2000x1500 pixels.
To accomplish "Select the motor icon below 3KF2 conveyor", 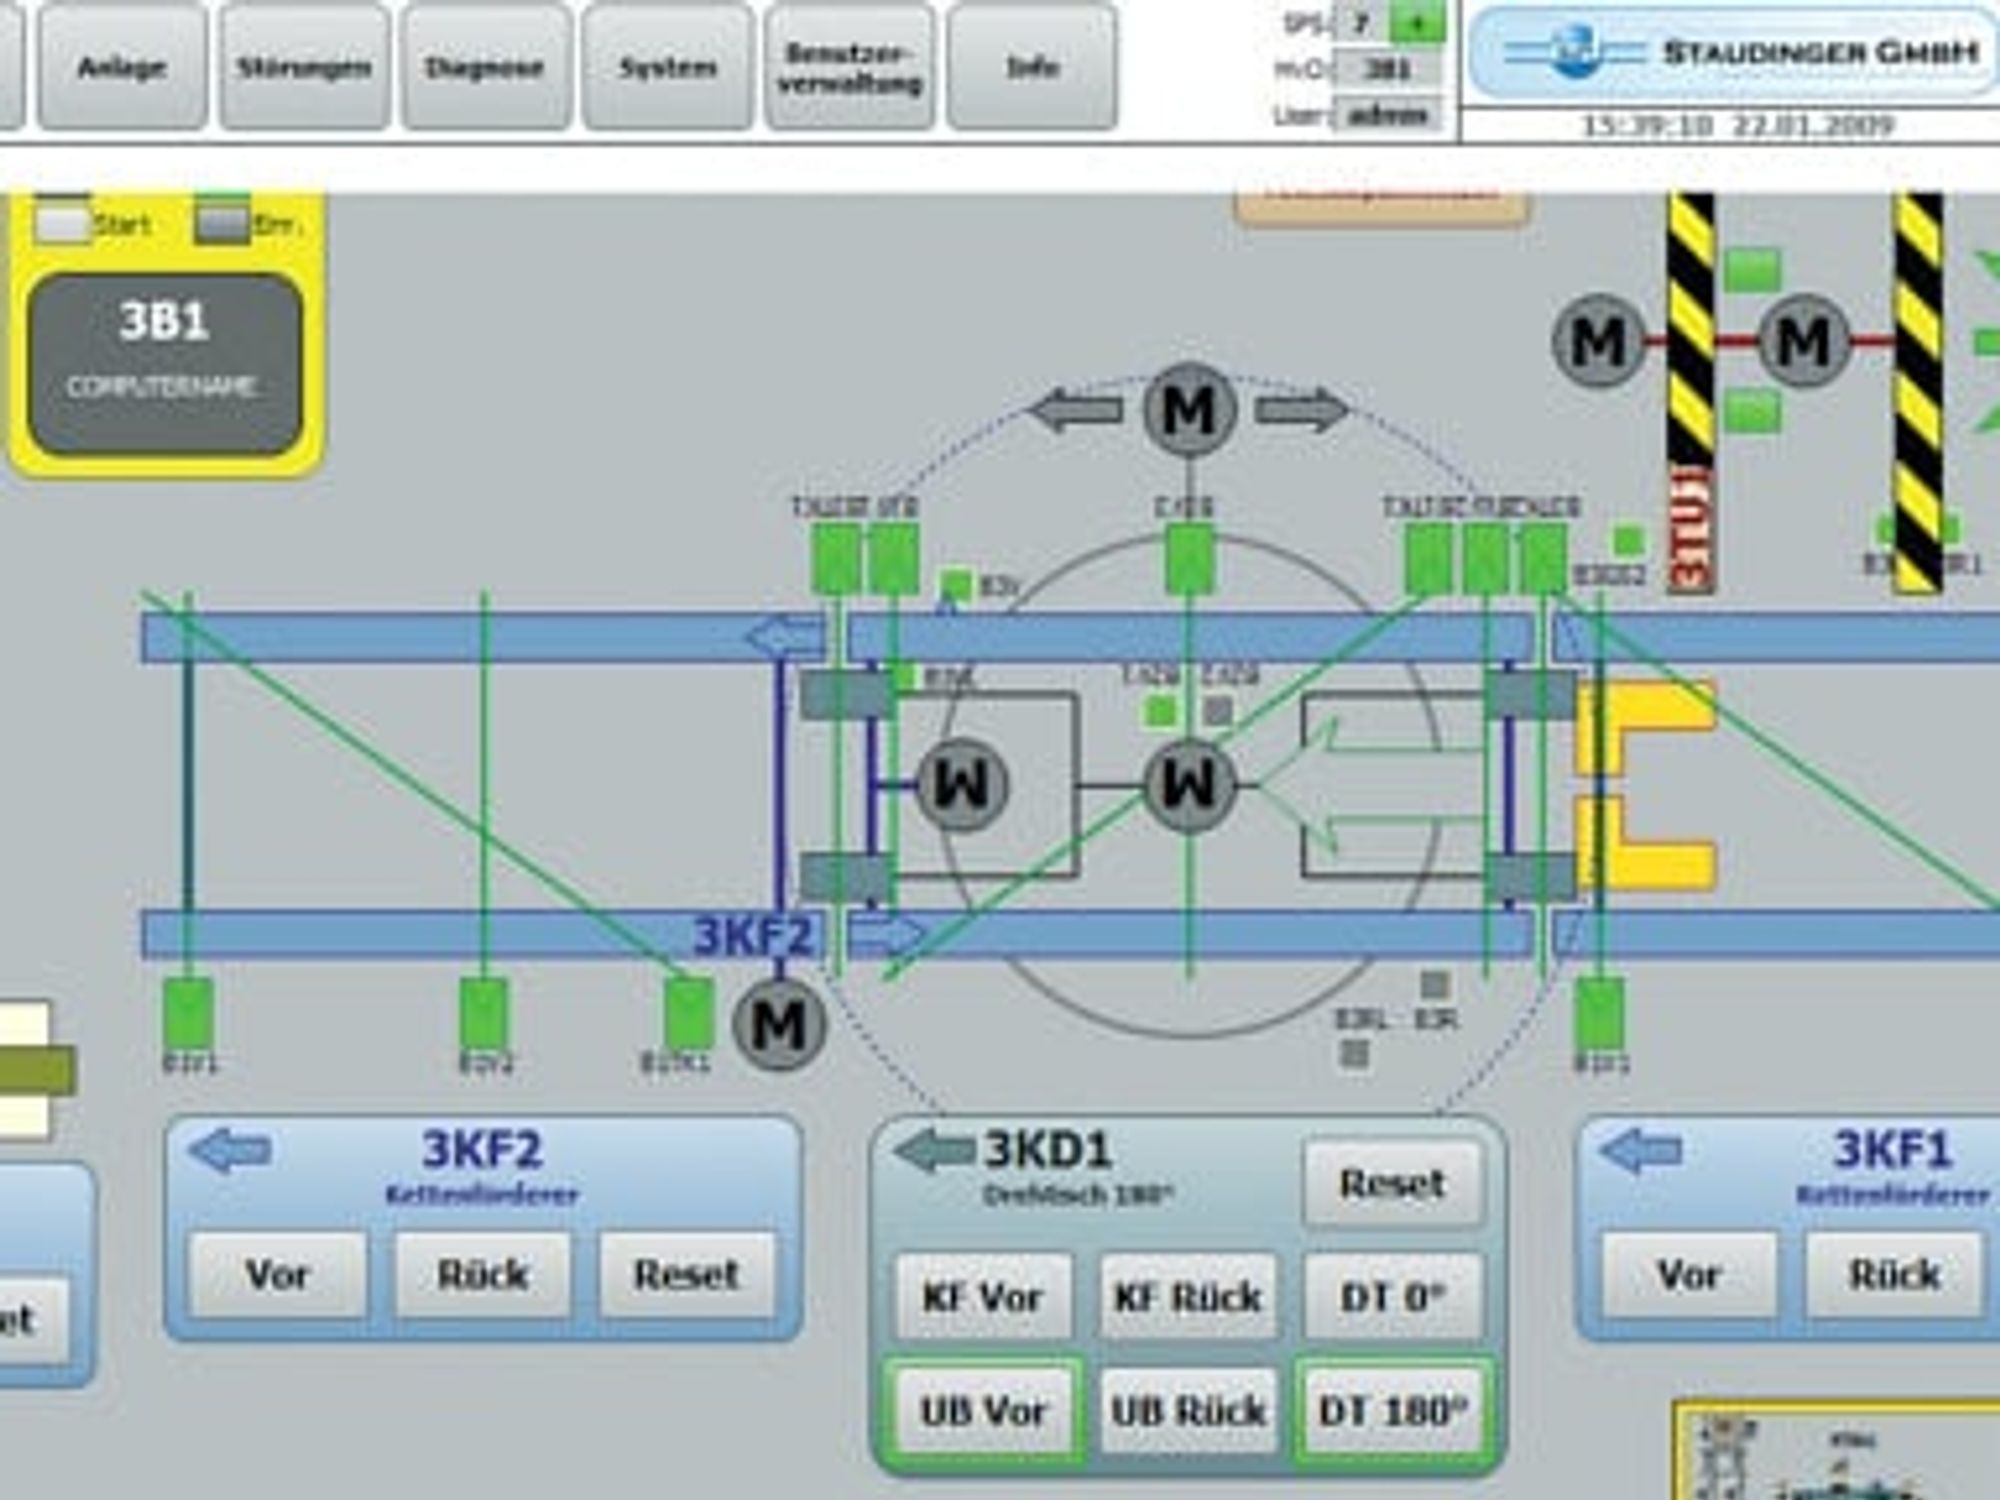I will (x=779, y=1023).
